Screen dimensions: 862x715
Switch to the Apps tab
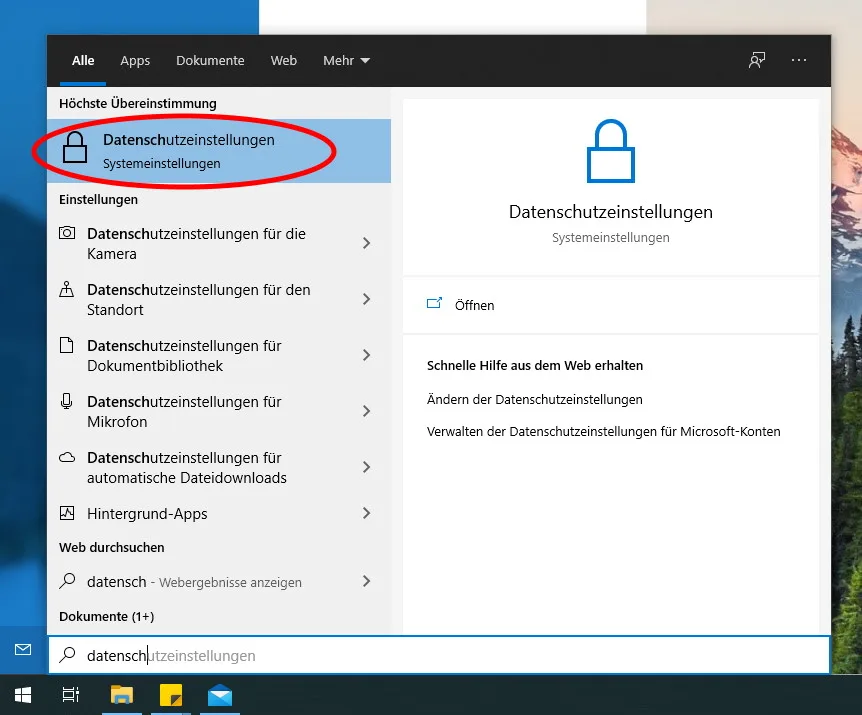point(135,61)
